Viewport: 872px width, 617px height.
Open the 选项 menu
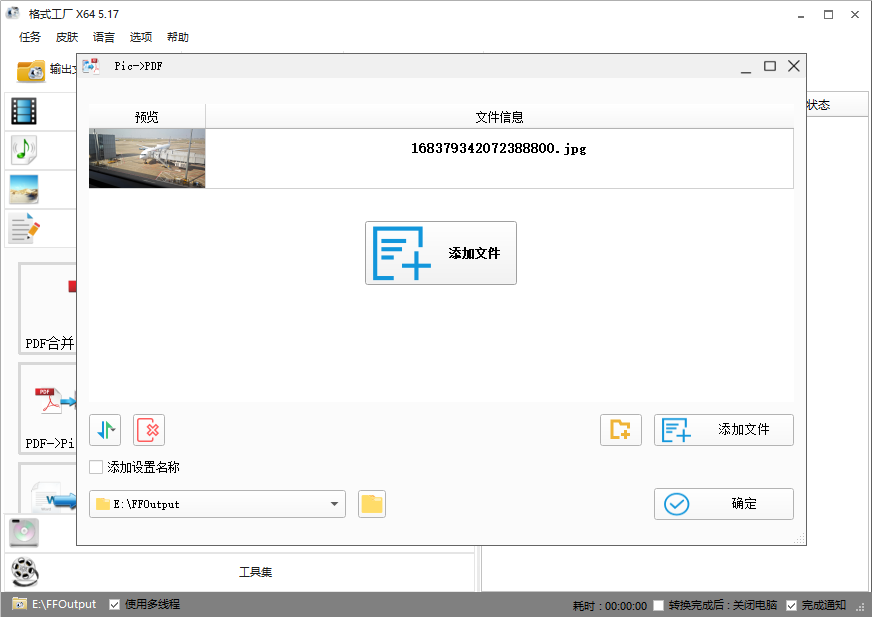141,37
